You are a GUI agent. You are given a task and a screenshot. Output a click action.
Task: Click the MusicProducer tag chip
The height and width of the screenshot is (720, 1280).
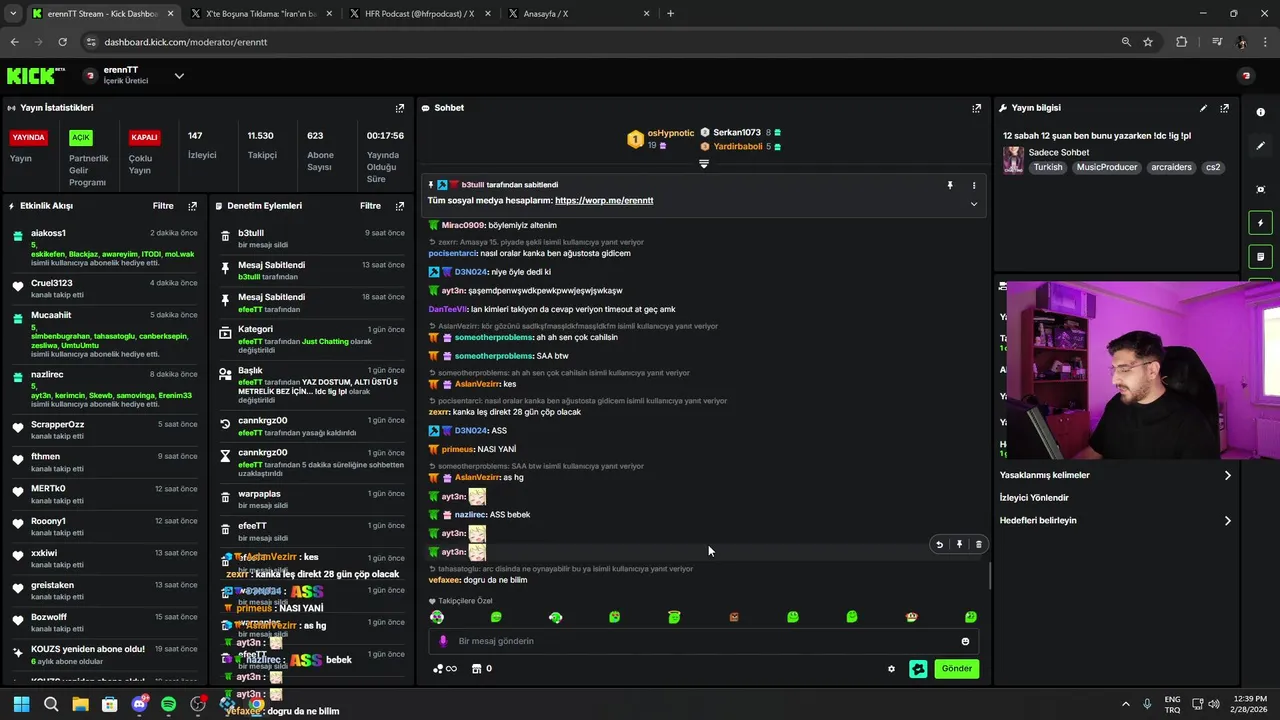[x=1107, y=168]
